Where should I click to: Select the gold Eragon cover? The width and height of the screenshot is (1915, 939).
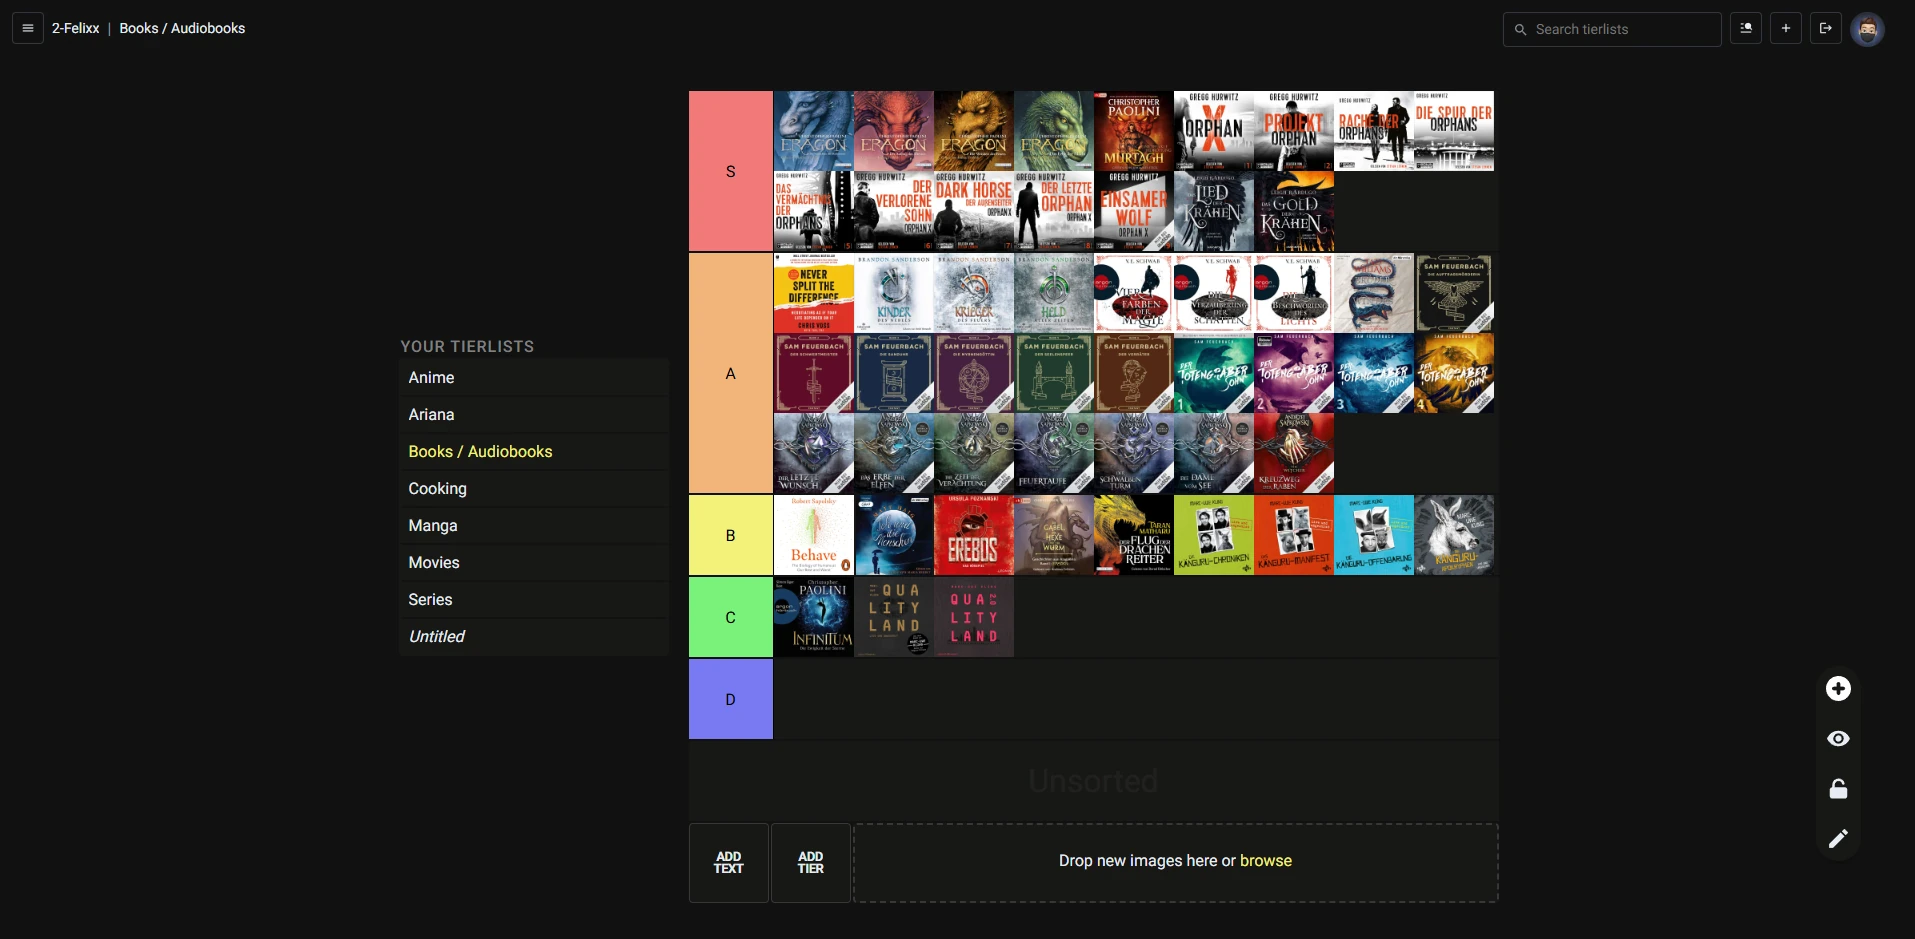(974, 131)
